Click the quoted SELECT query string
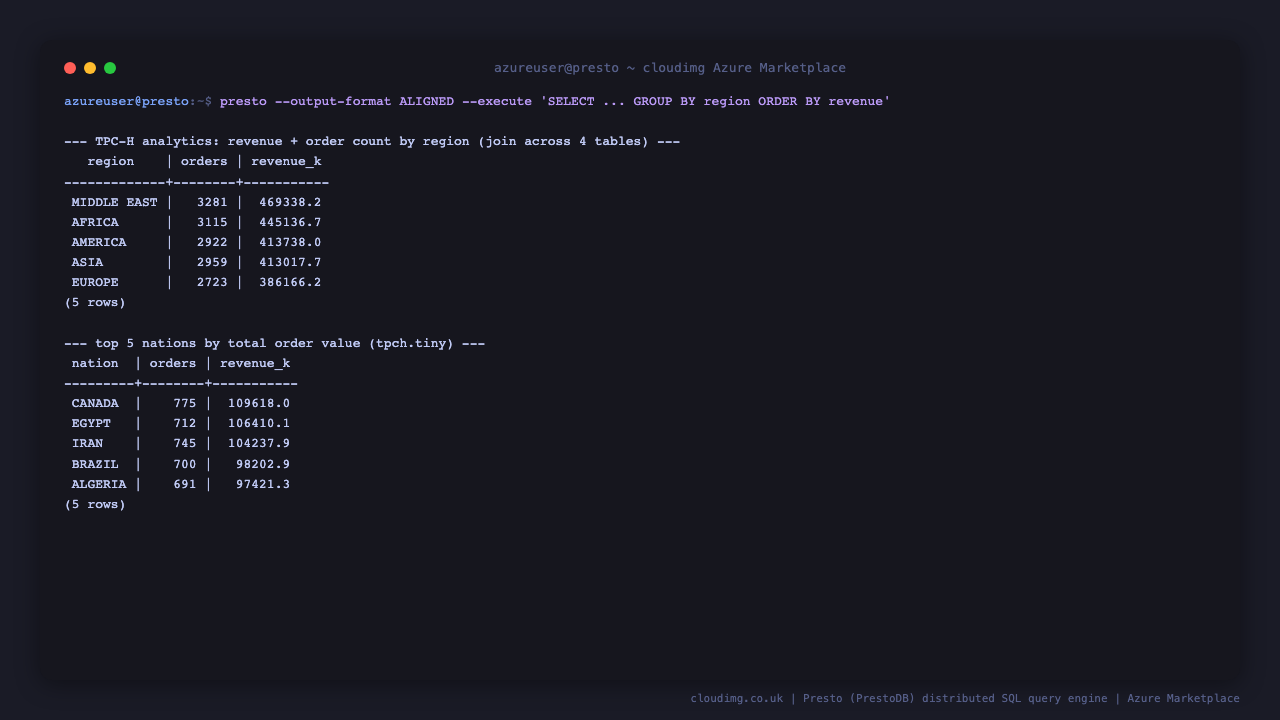Image resolution: width=1280 pixels, height=720 pixels. pos(715,101)
